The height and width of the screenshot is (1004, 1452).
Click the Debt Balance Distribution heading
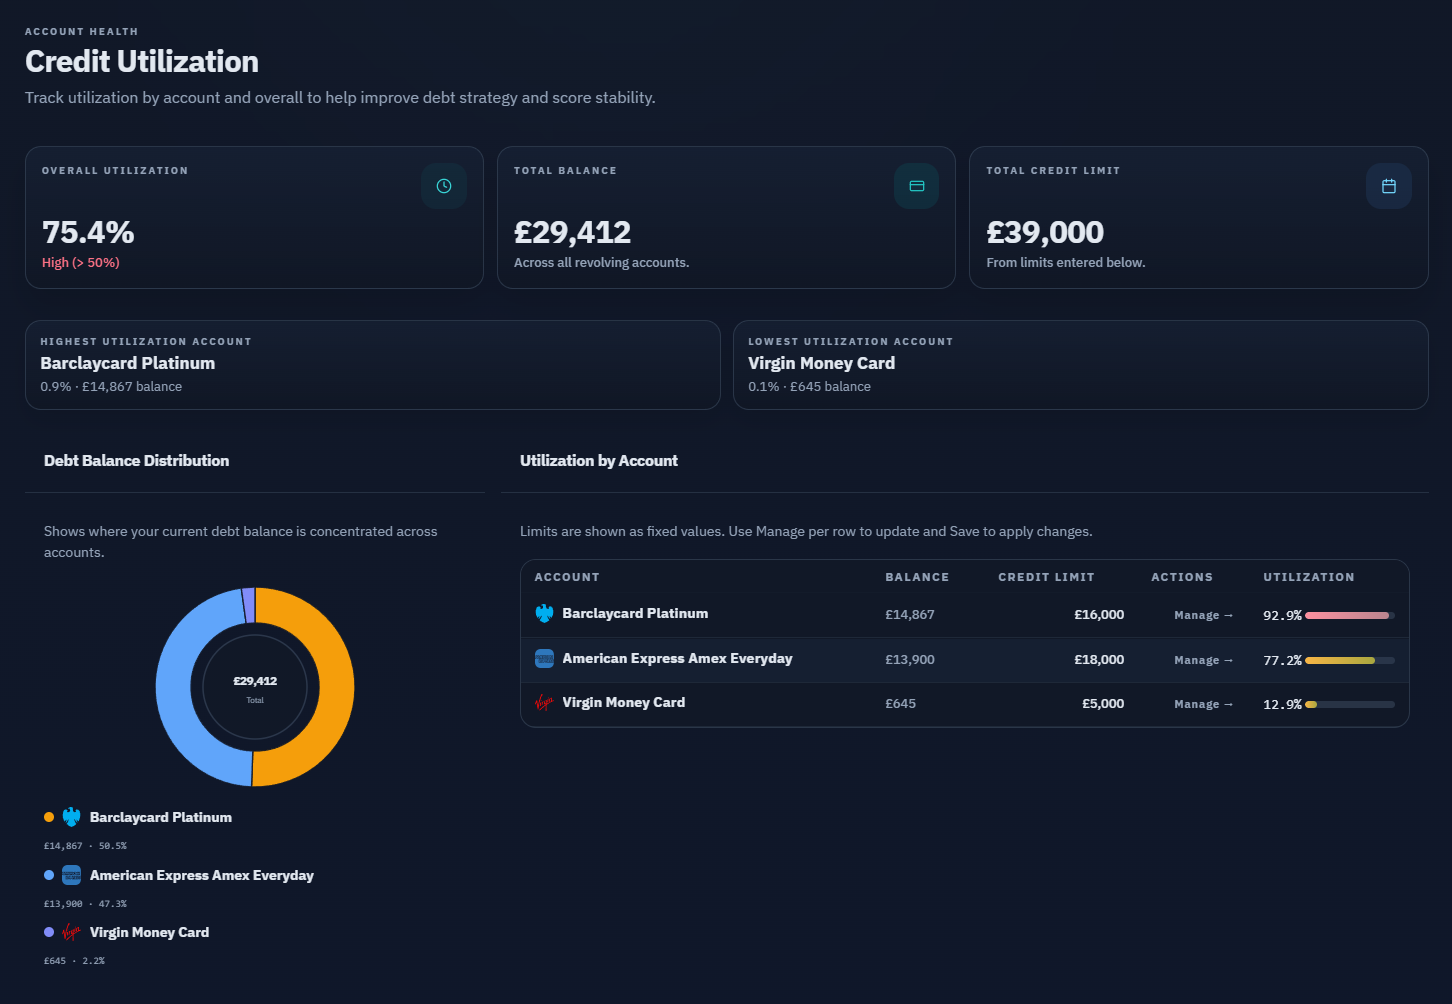137,461
